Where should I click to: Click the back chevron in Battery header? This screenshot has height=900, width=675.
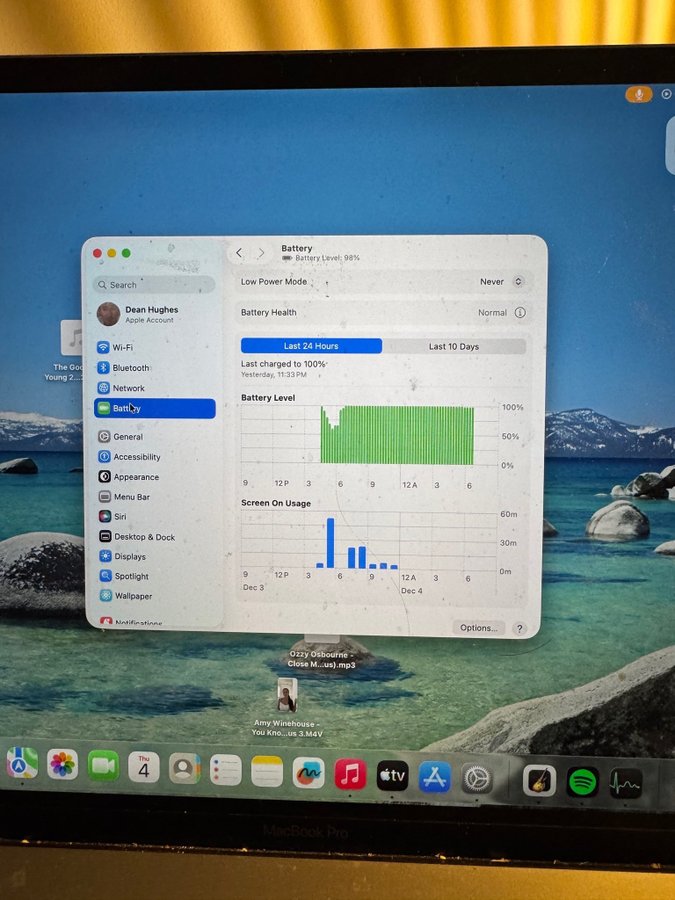point(239,253)
